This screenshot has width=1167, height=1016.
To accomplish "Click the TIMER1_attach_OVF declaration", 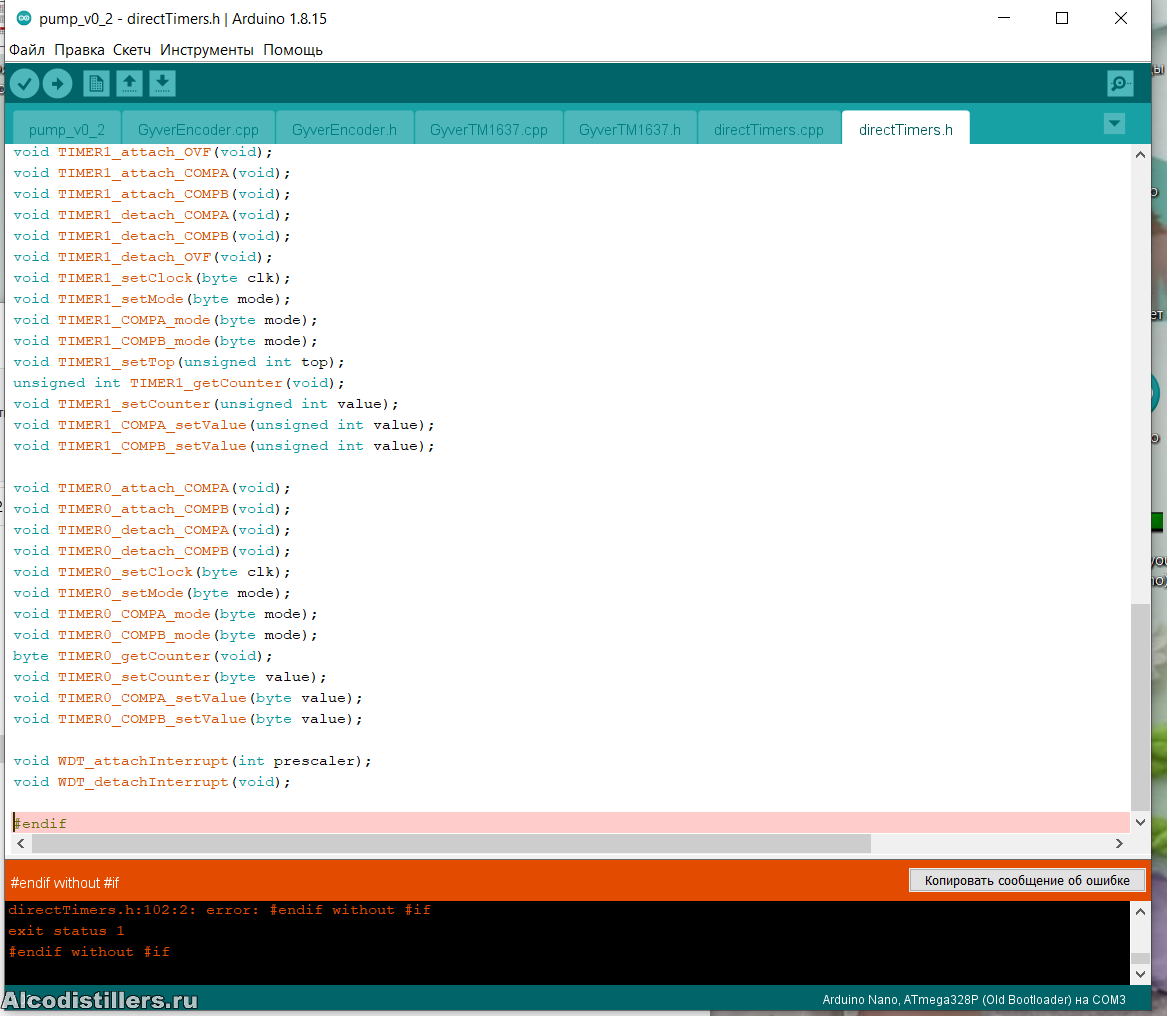I will point(143,152).
